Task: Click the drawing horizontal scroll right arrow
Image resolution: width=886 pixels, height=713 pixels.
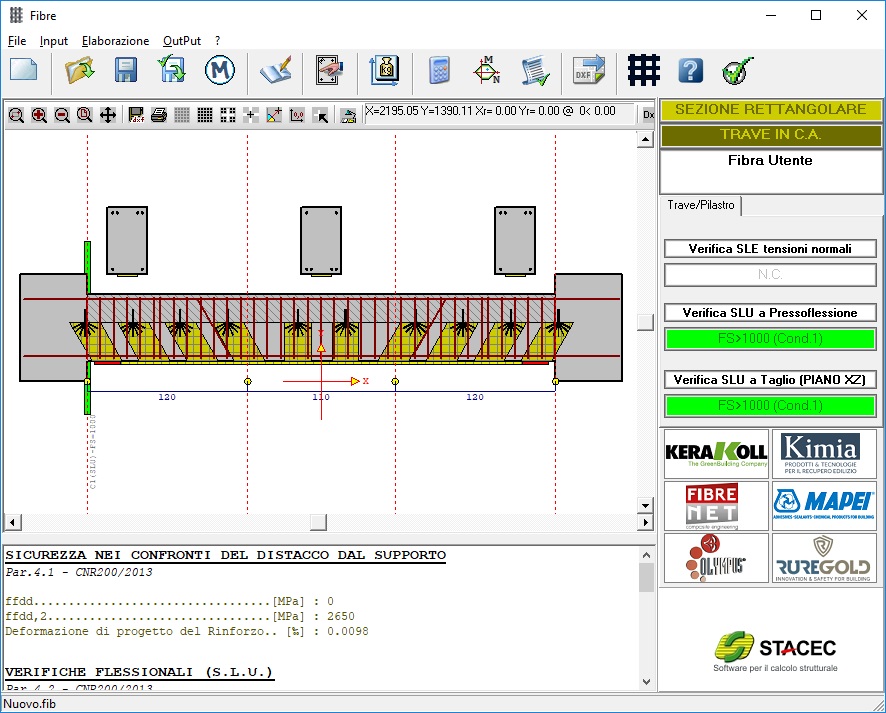Action: (x=645, y=522)
